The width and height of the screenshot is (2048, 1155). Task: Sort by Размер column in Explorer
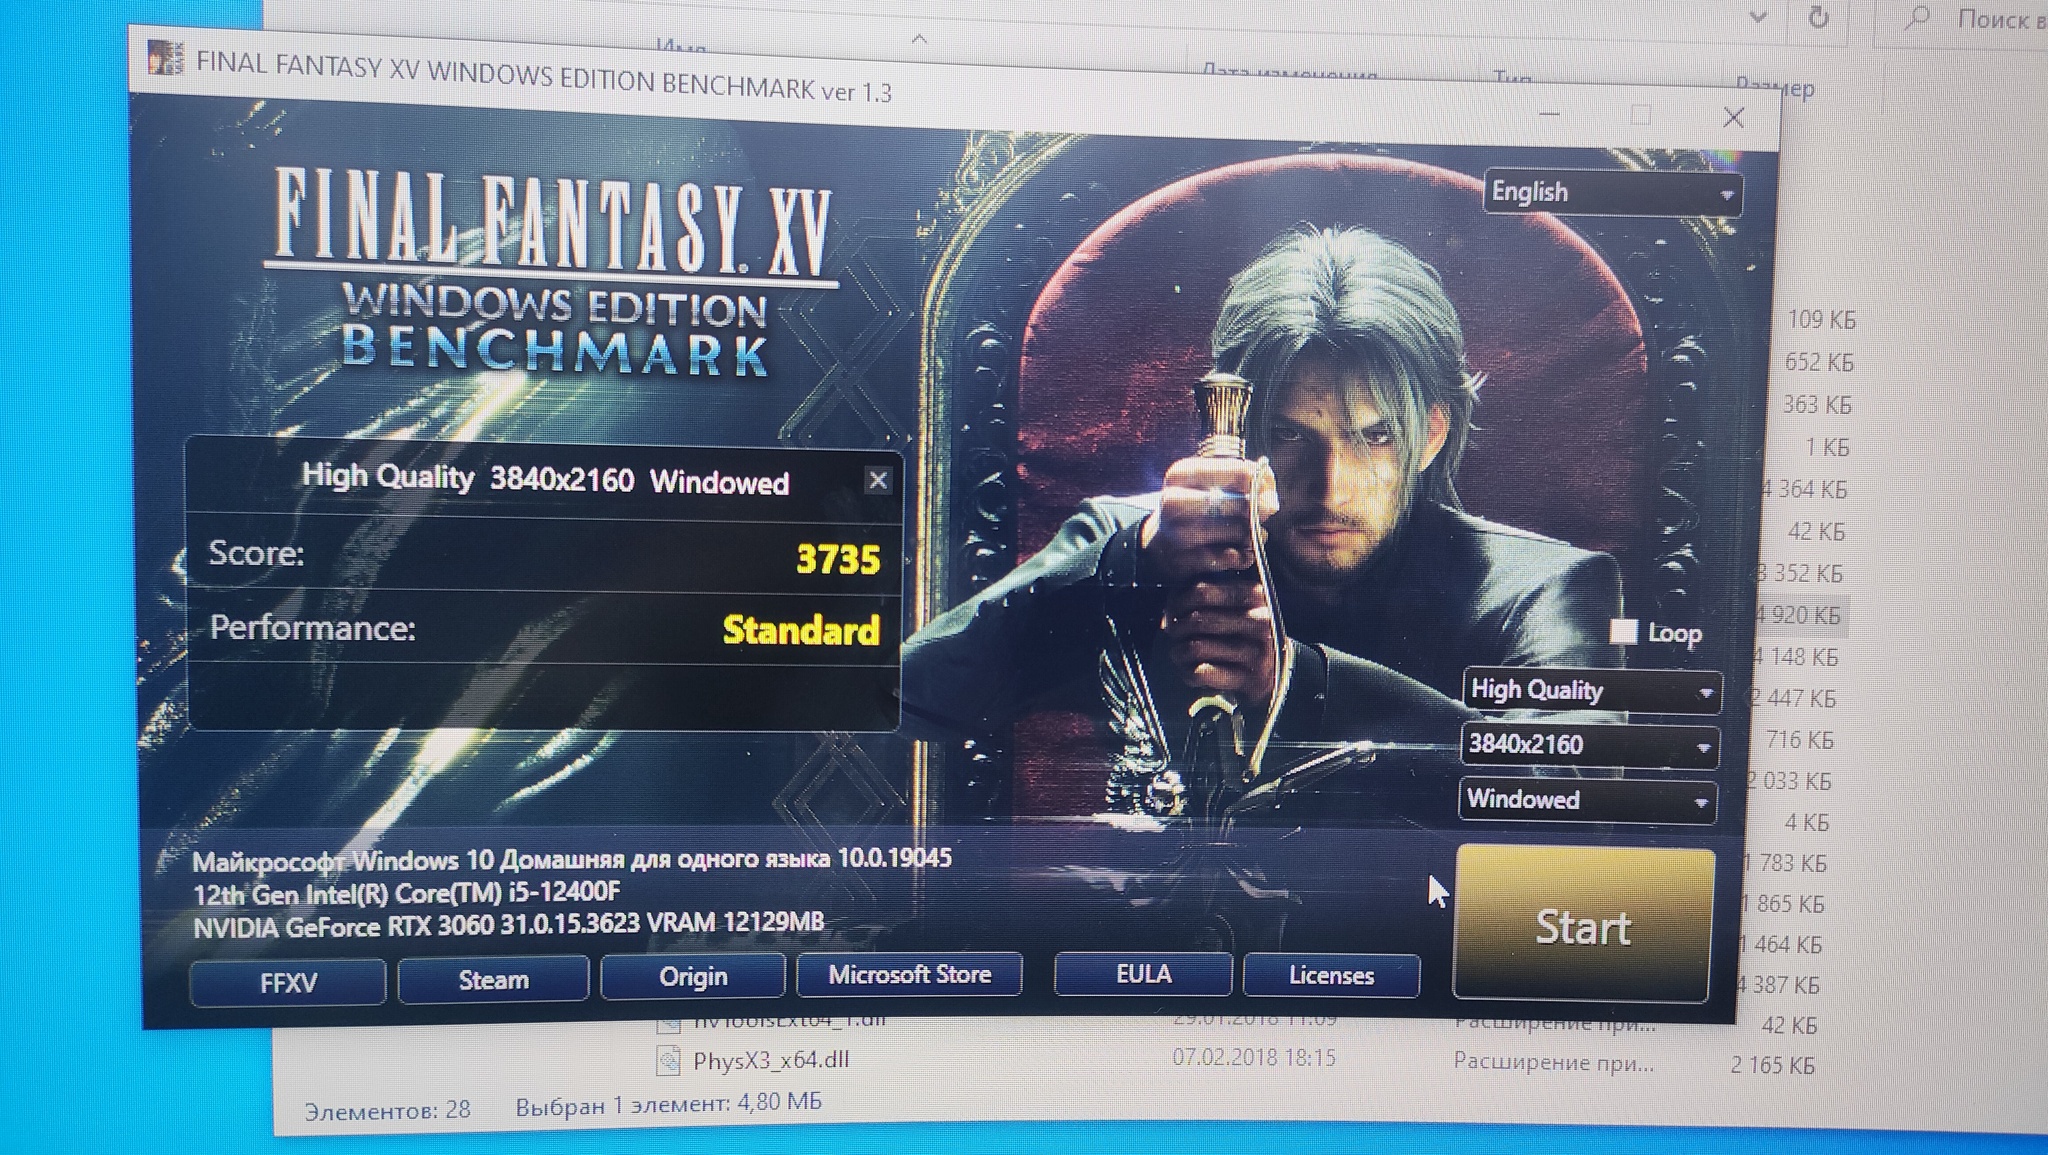coord(1776,87)
